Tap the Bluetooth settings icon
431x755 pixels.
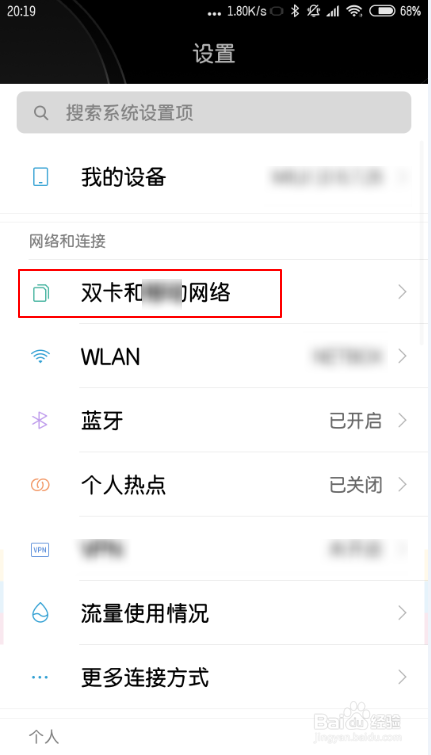click(x=39, y=421)
